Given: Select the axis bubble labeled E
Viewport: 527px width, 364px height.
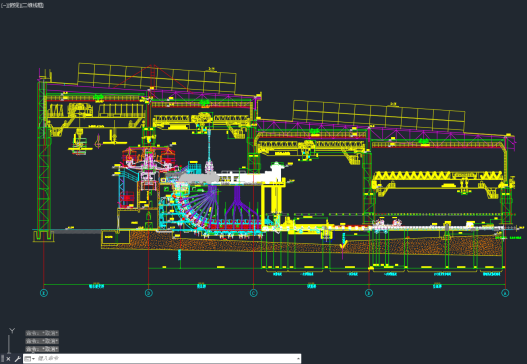Looking at the screenshot, I should [44, 293].
